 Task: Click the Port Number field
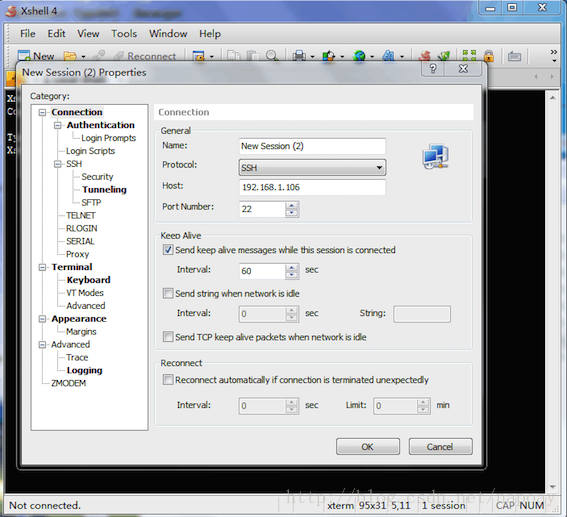(x=263, y=209)
